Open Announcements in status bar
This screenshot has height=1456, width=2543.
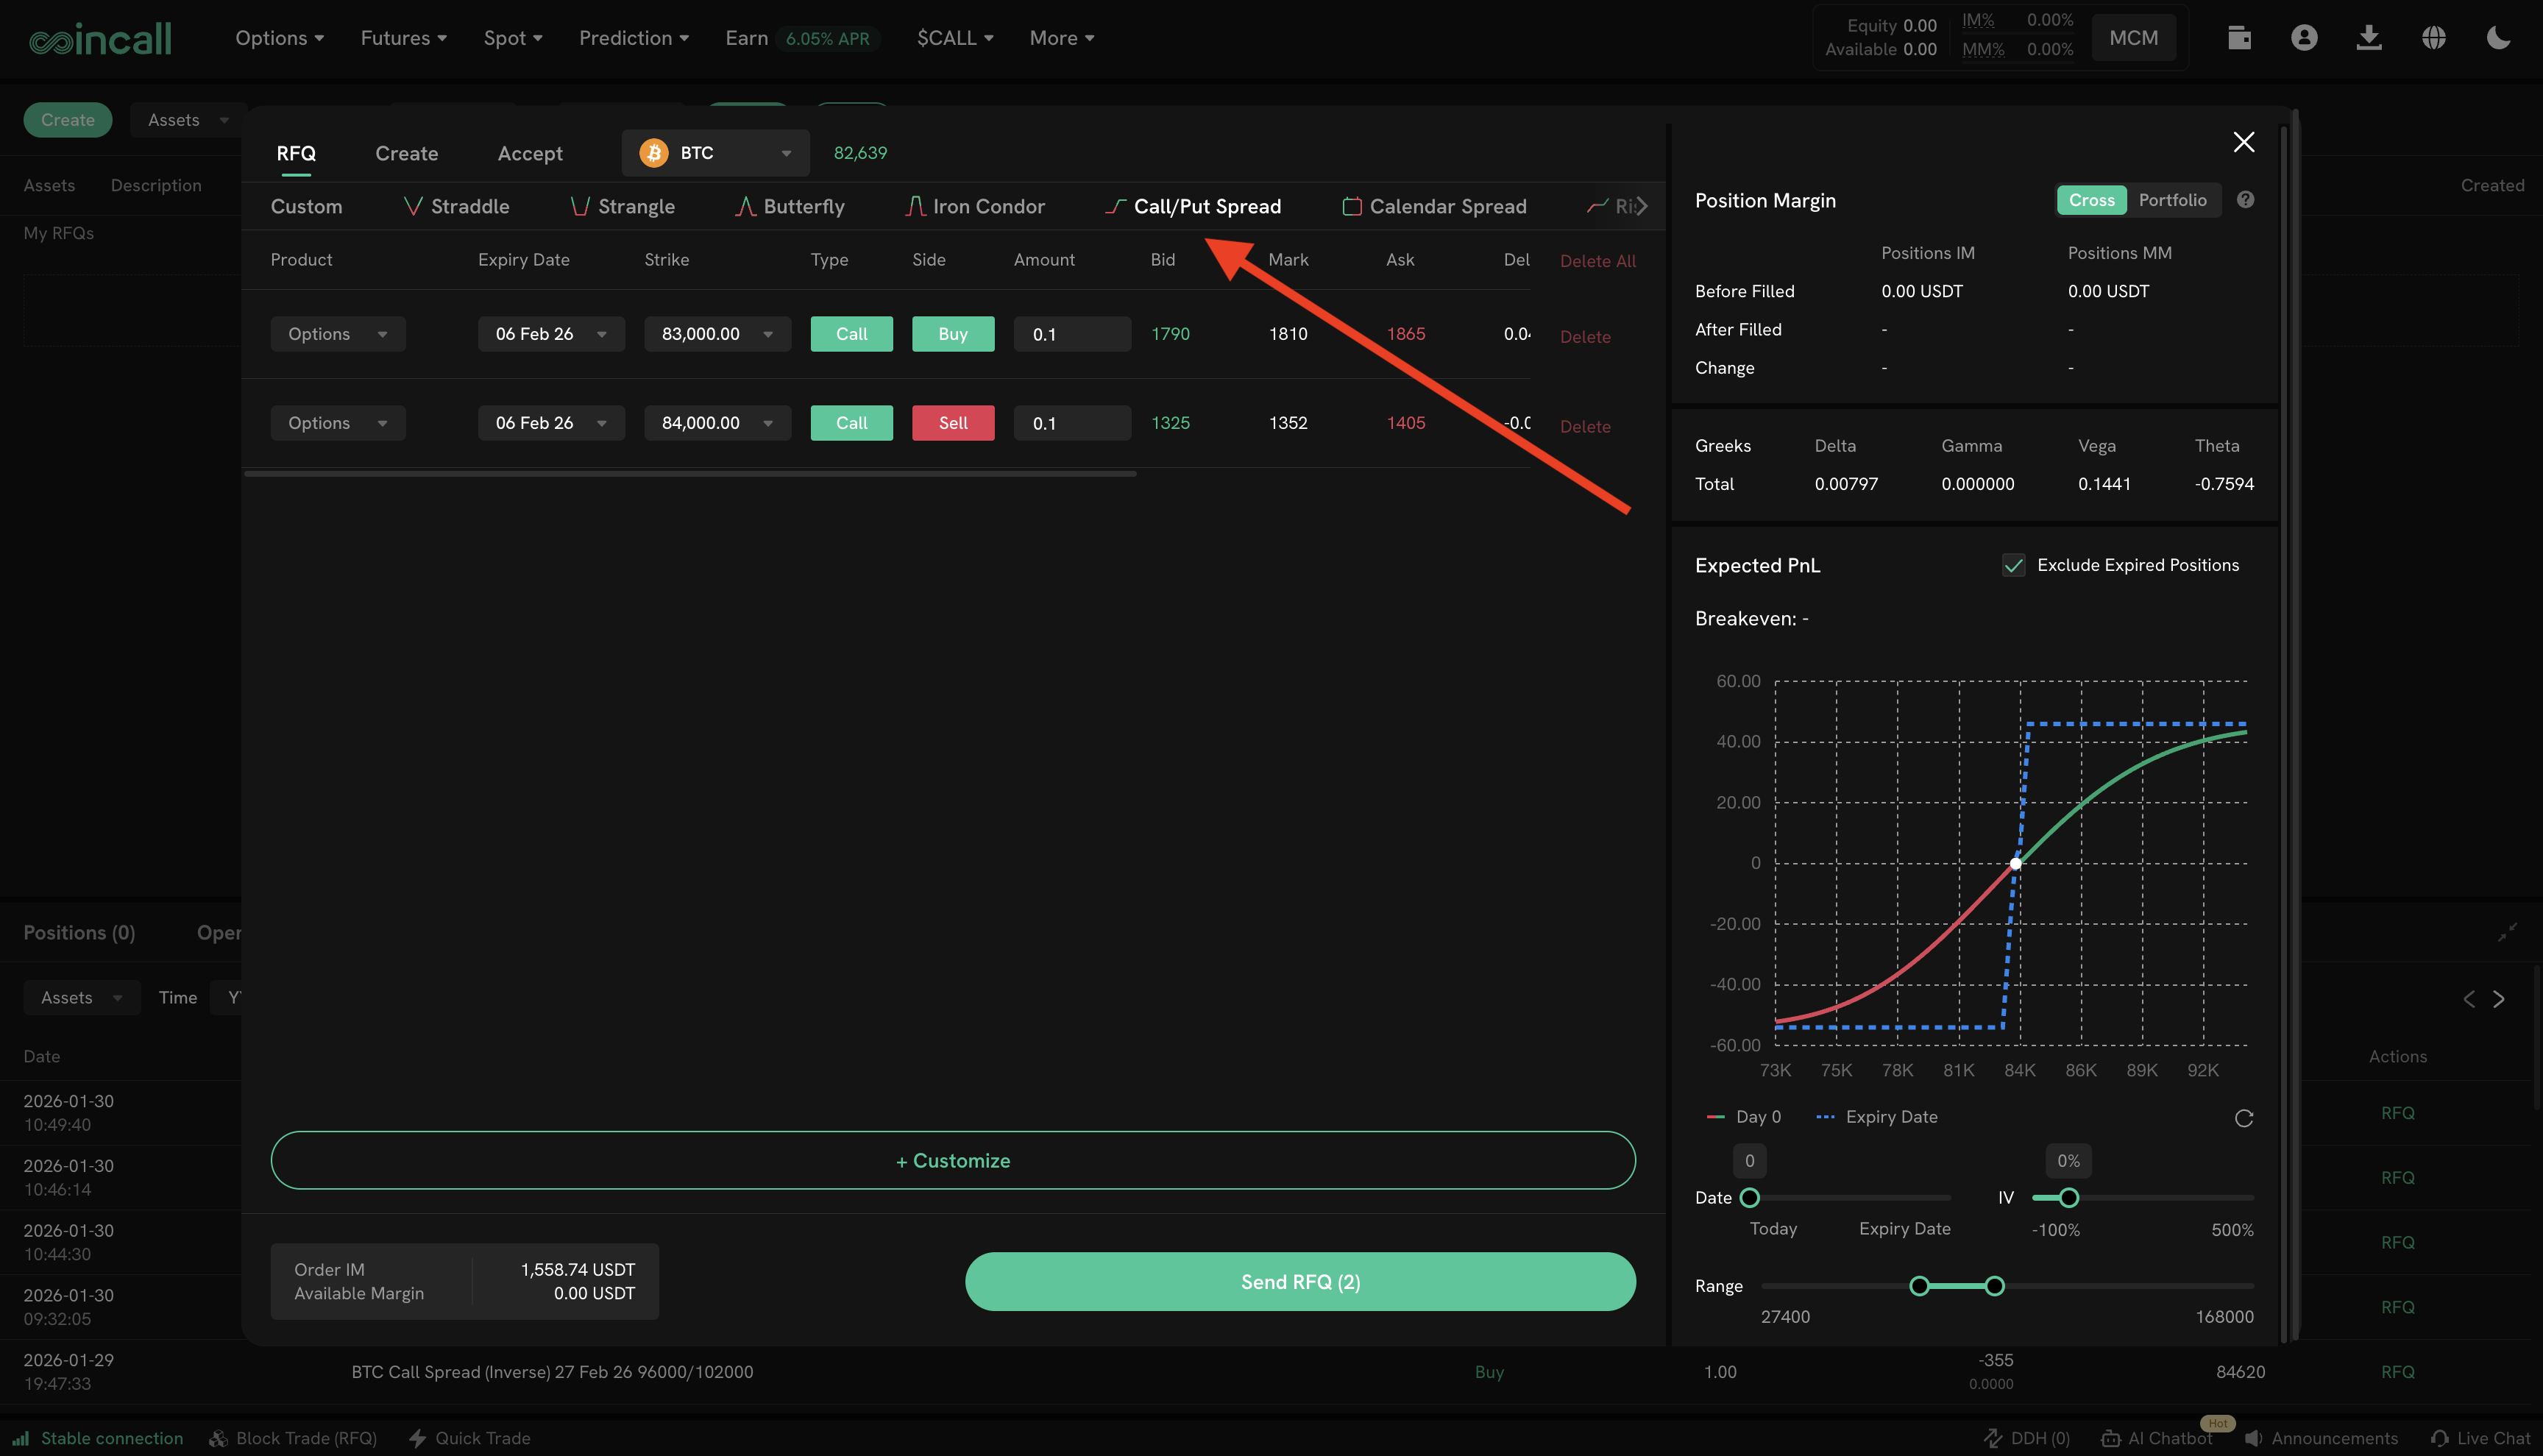pyautogui.click(x=2321, y=1438)
